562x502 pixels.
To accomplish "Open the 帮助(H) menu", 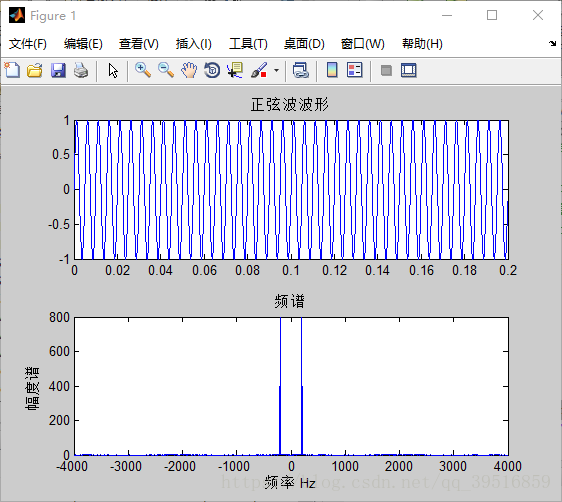I will click(x=422, y=44).
